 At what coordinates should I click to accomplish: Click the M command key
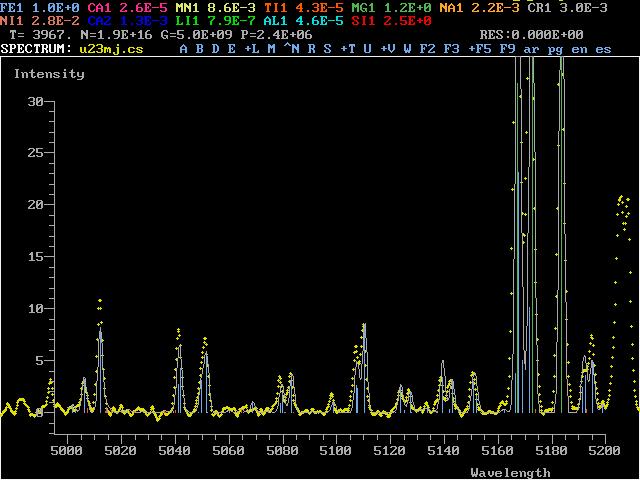pyautogui.click(x=271, y=49)
